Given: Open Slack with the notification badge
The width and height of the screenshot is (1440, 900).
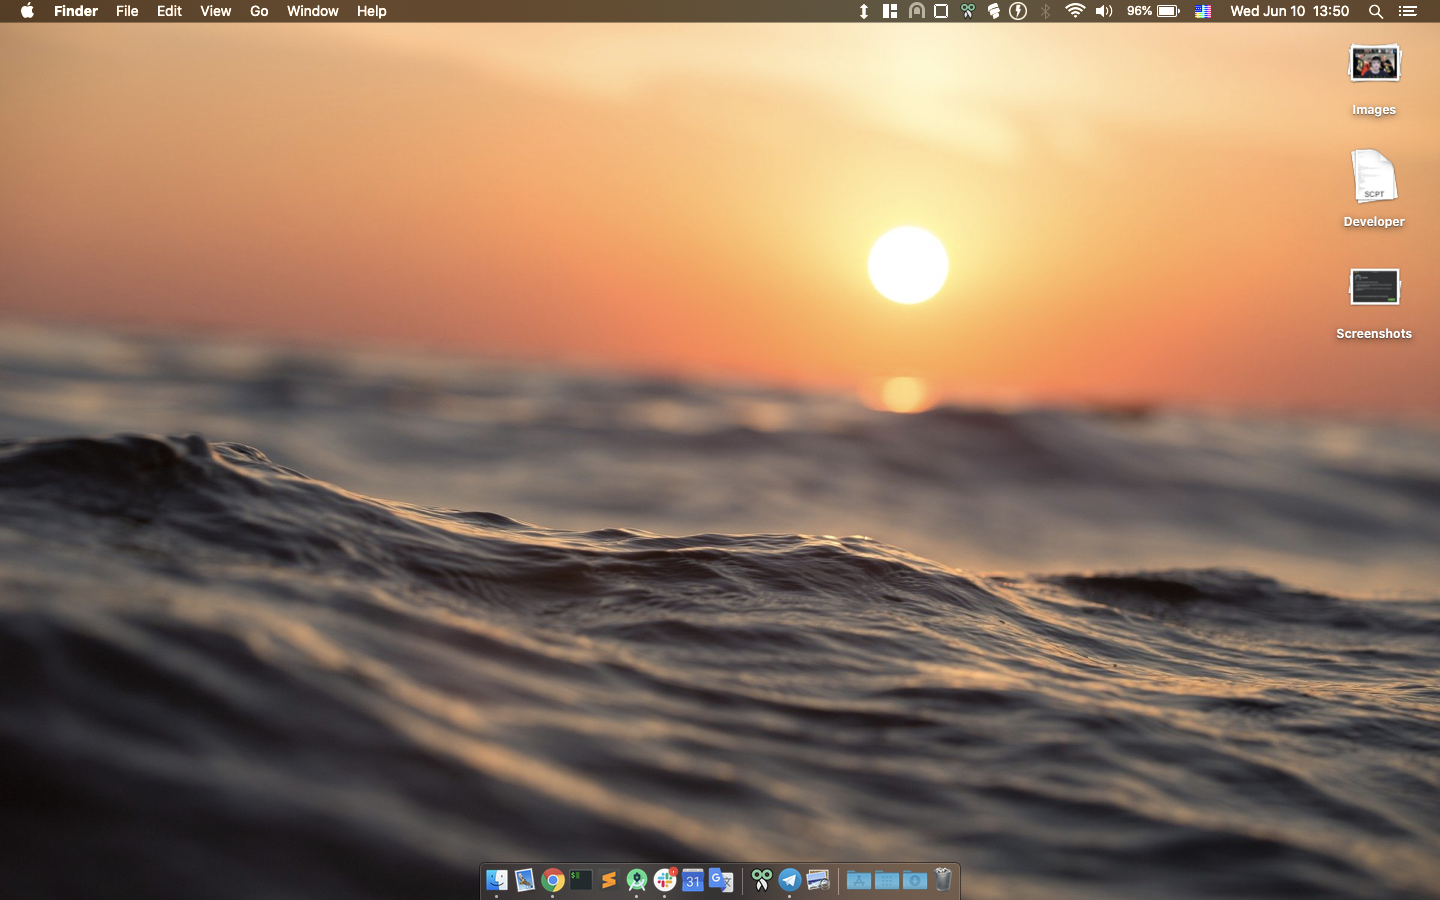Looking at the screenshot, I should pyautogui.click(x=665, y=880).
